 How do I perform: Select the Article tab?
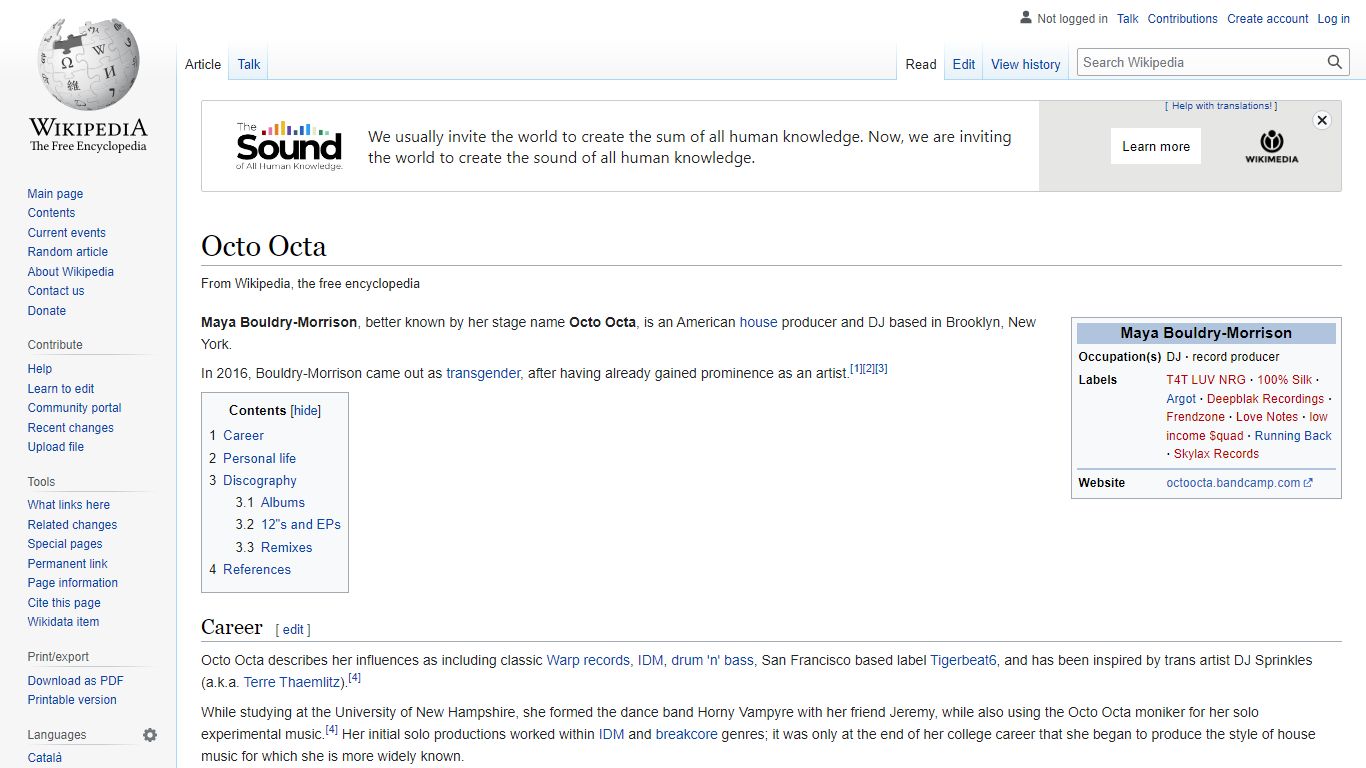[203, 64]
